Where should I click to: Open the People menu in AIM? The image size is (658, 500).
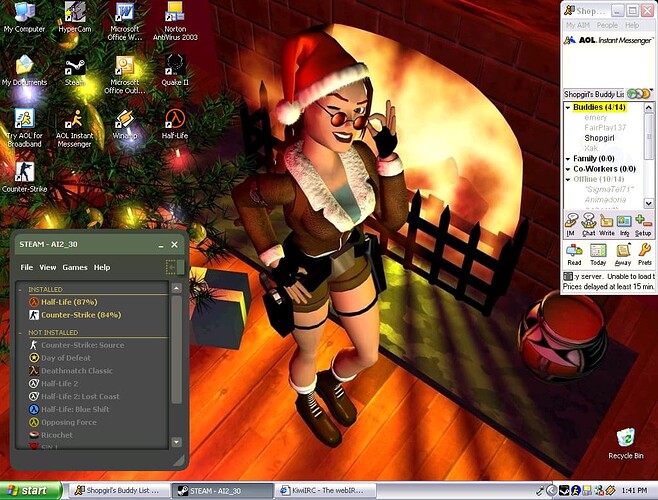607,25
